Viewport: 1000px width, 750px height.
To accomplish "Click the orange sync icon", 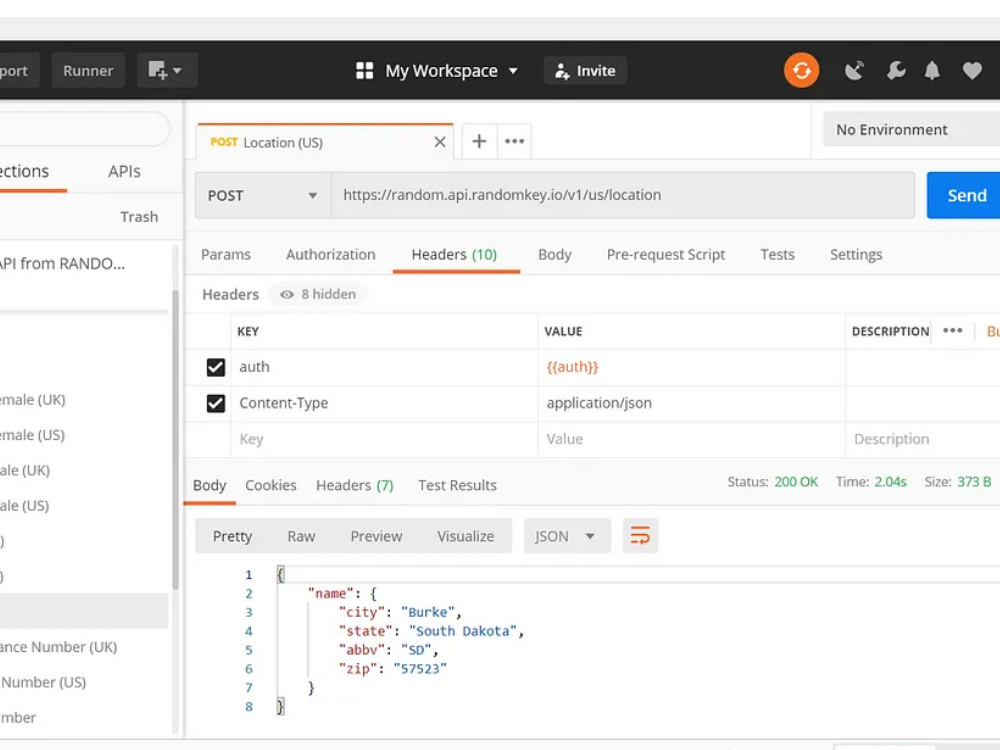I will [801, 70].
